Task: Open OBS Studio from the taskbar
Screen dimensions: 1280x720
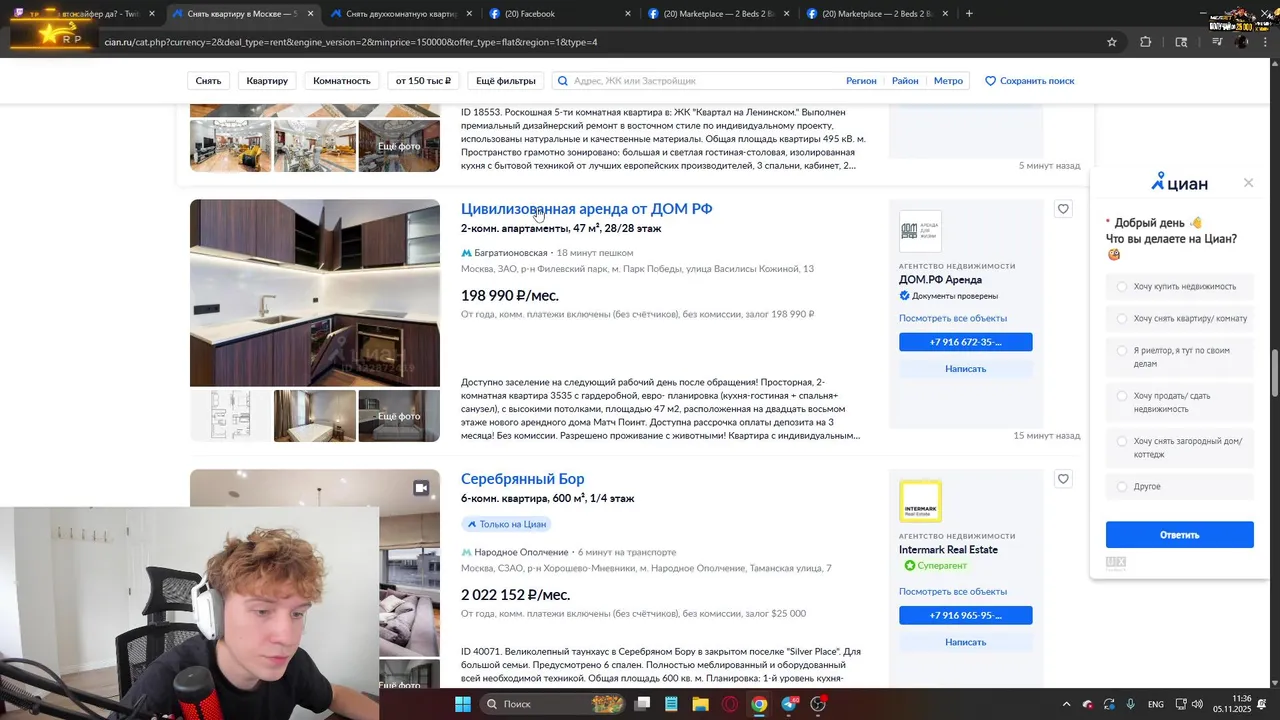Action: [818, 704]
